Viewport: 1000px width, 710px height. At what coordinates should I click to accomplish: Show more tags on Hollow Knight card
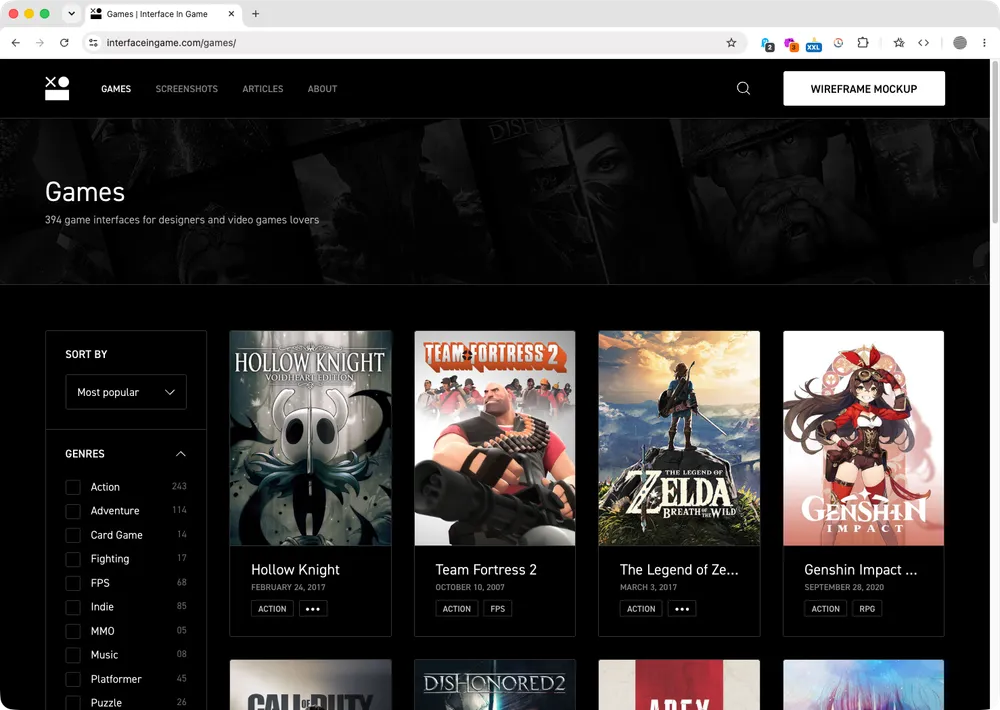pyautogui.click(x=312, y=609)
